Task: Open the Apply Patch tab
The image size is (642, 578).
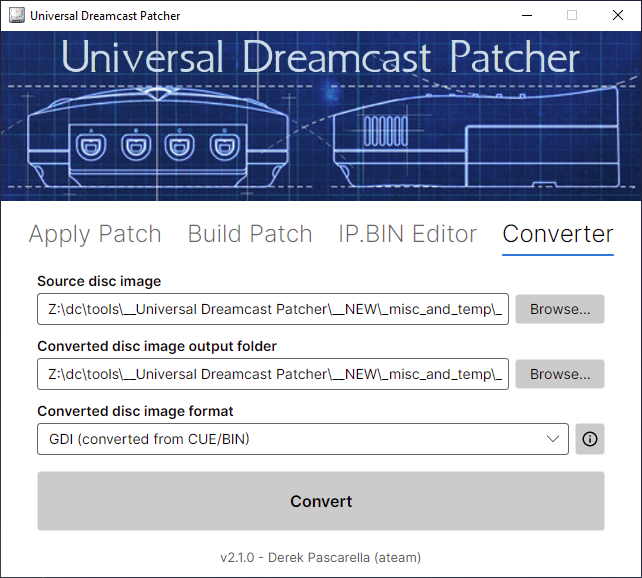Action: (95, 234)
